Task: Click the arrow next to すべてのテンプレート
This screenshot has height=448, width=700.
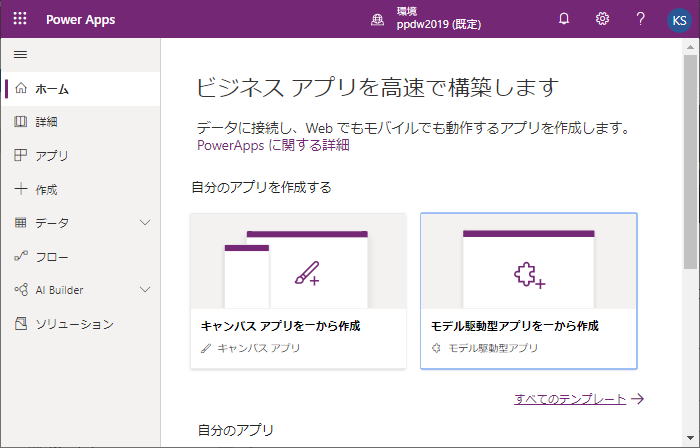Action: 638,398
